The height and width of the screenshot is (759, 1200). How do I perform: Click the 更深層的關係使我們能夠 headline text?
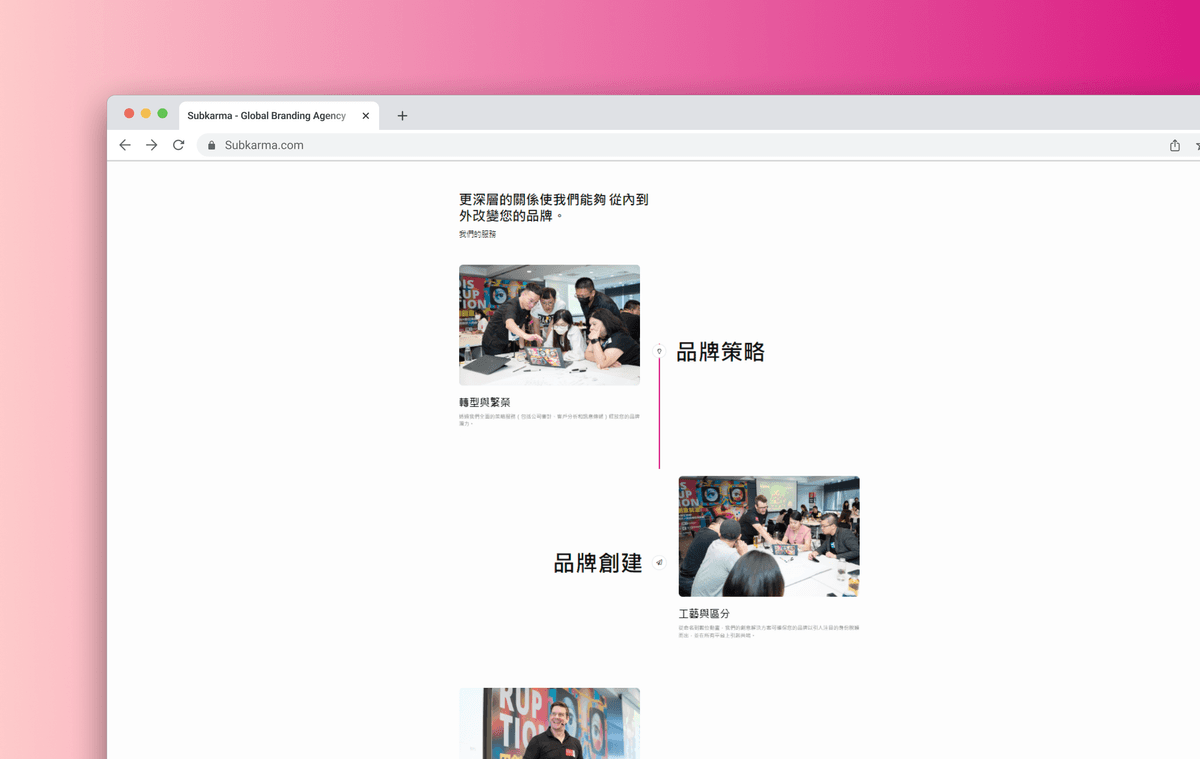pyautogui.click(x=554, y=207)
